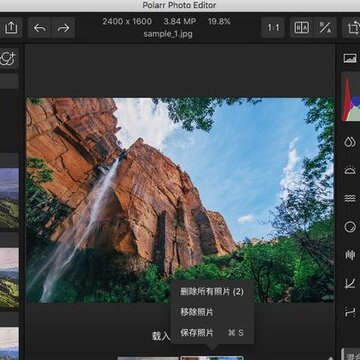Viewport: 360px width, 360px height.
Task: Click the sample_1.jpg file name
Action: point(168,34)
